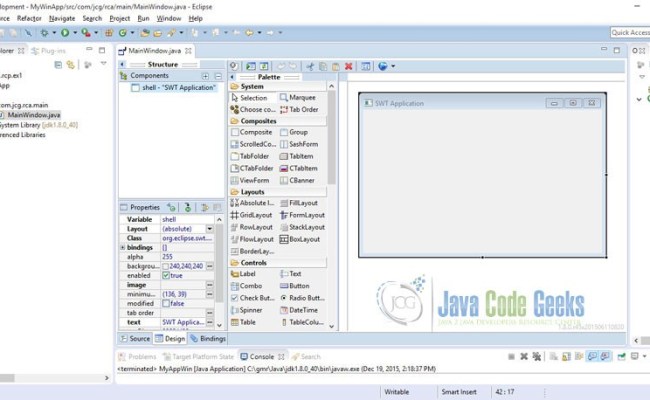
Task: Toggle the enabled property checkbox
Action: pyautogui.click(x=166, y=276)
